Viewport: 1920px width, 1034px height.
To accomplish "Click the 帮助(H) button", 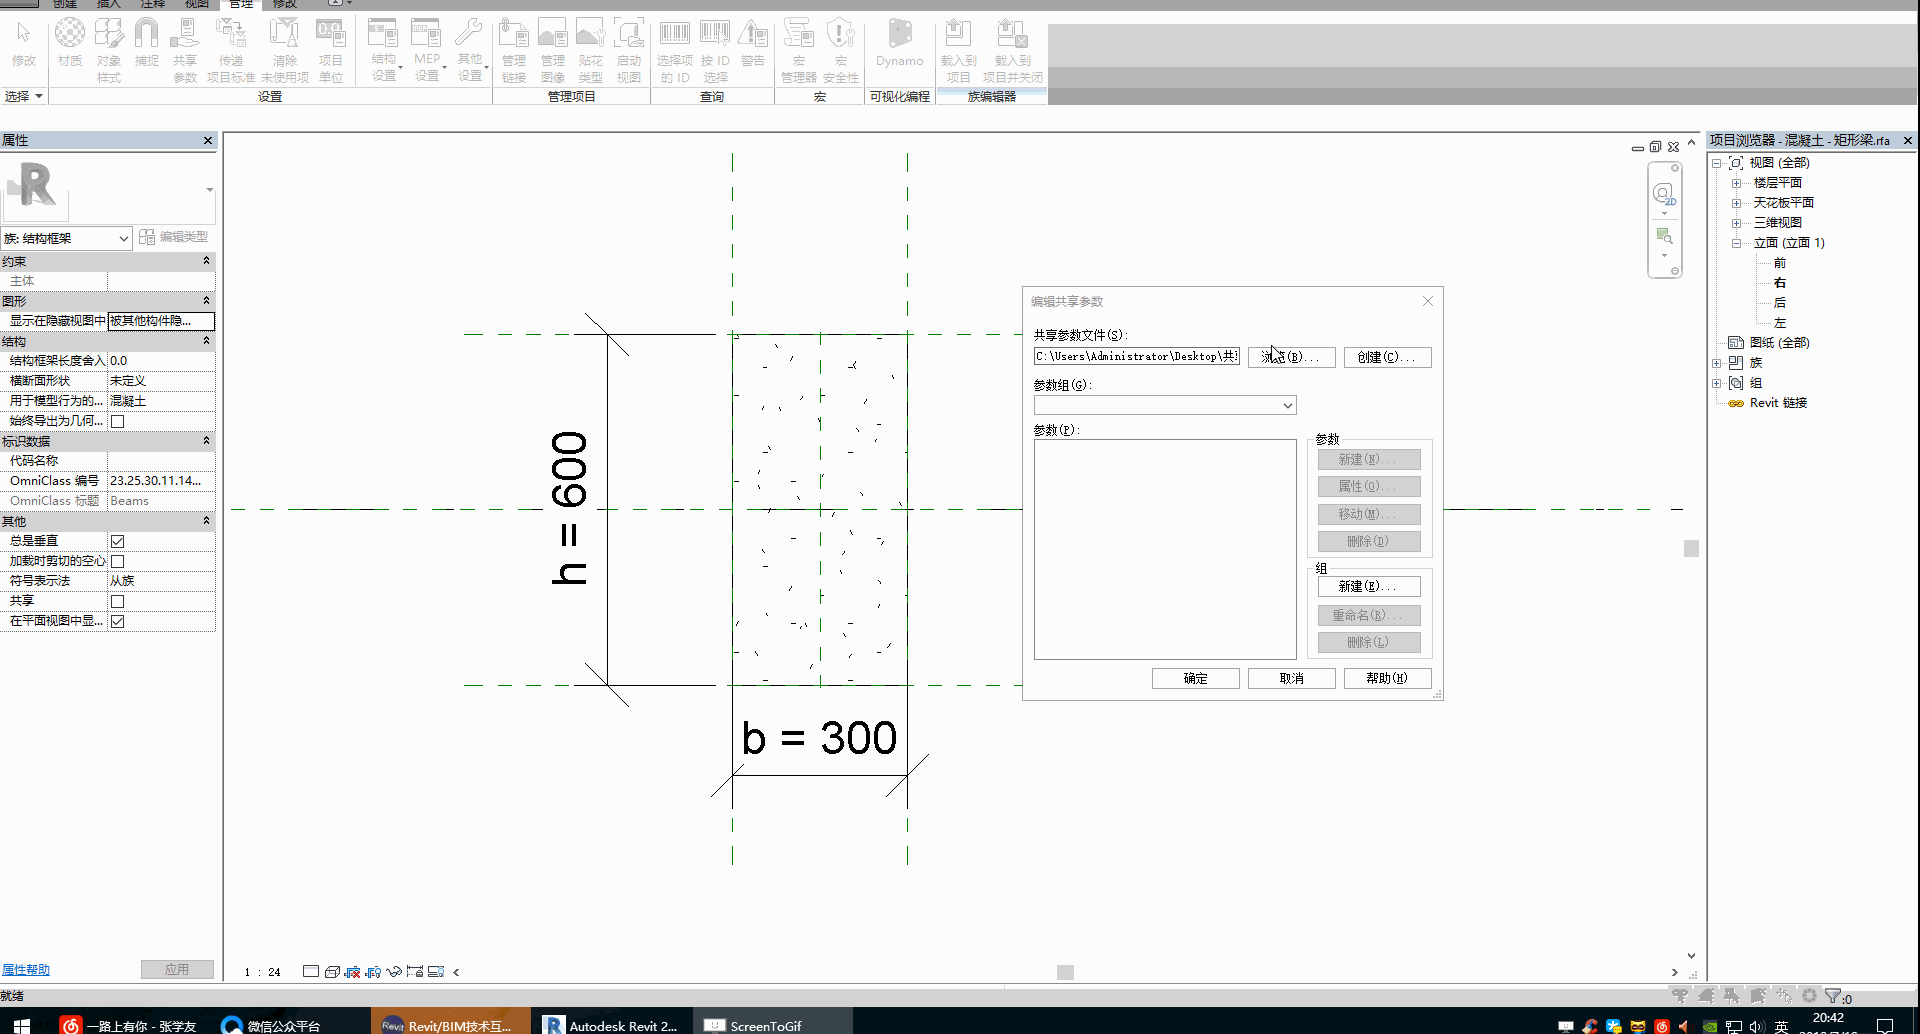I will tap(1387, 678).
